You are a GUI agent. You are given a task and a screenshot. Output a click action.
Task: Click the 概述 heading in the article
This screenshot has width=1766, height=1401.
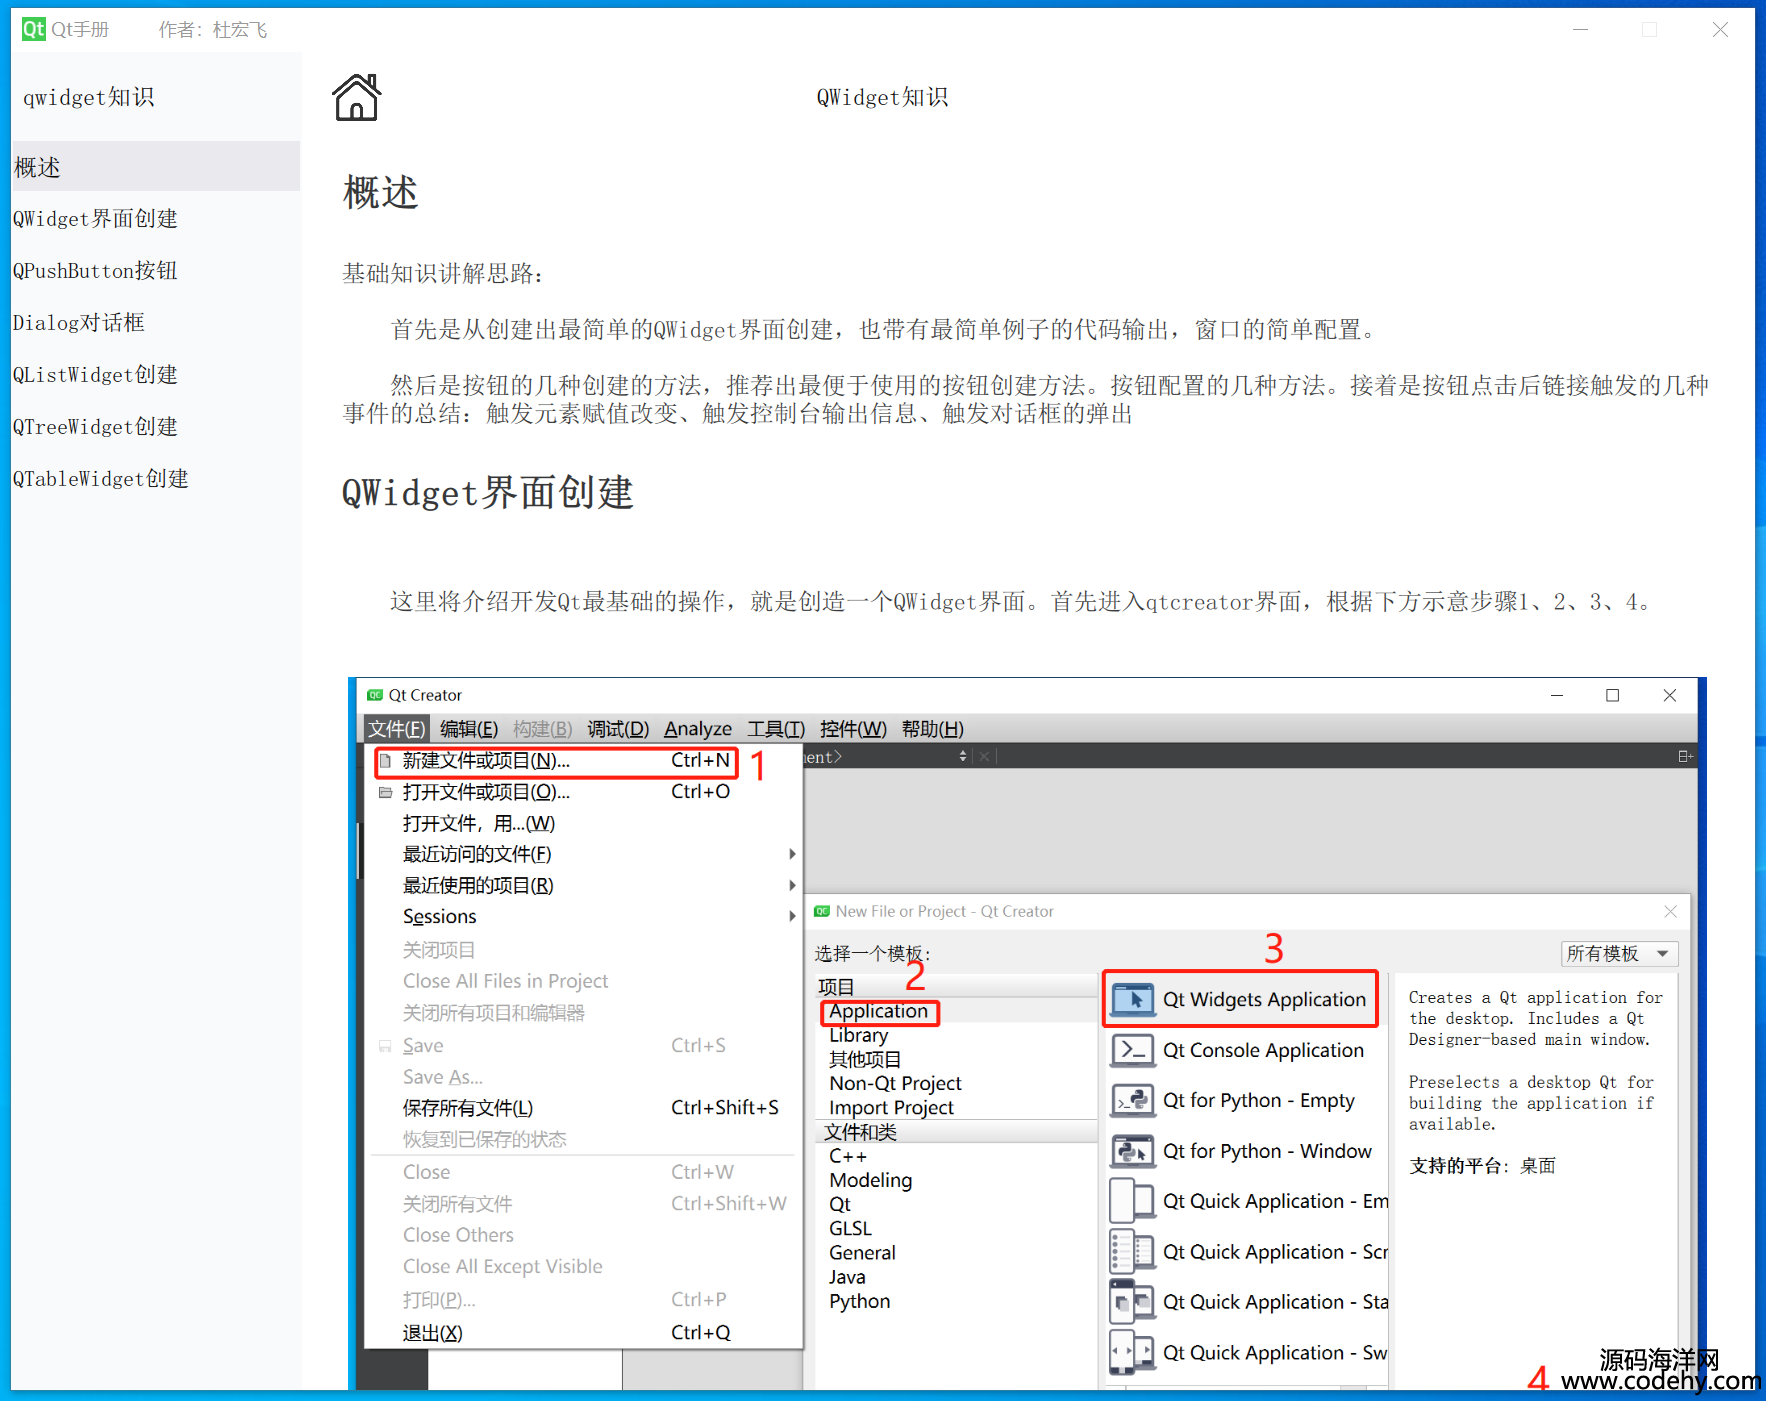[380, 192]
